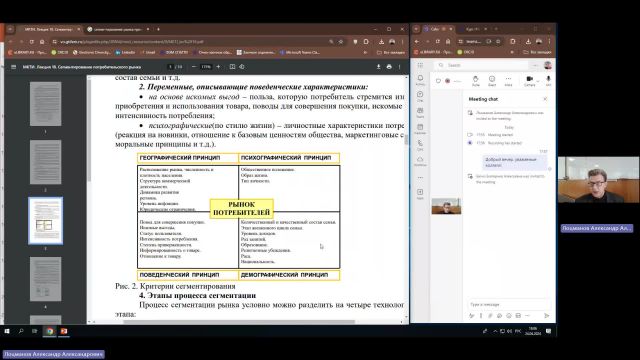Open the Teams app launcher grid
The width and height of the screenshot is (640, 360).
coord(420,65)
